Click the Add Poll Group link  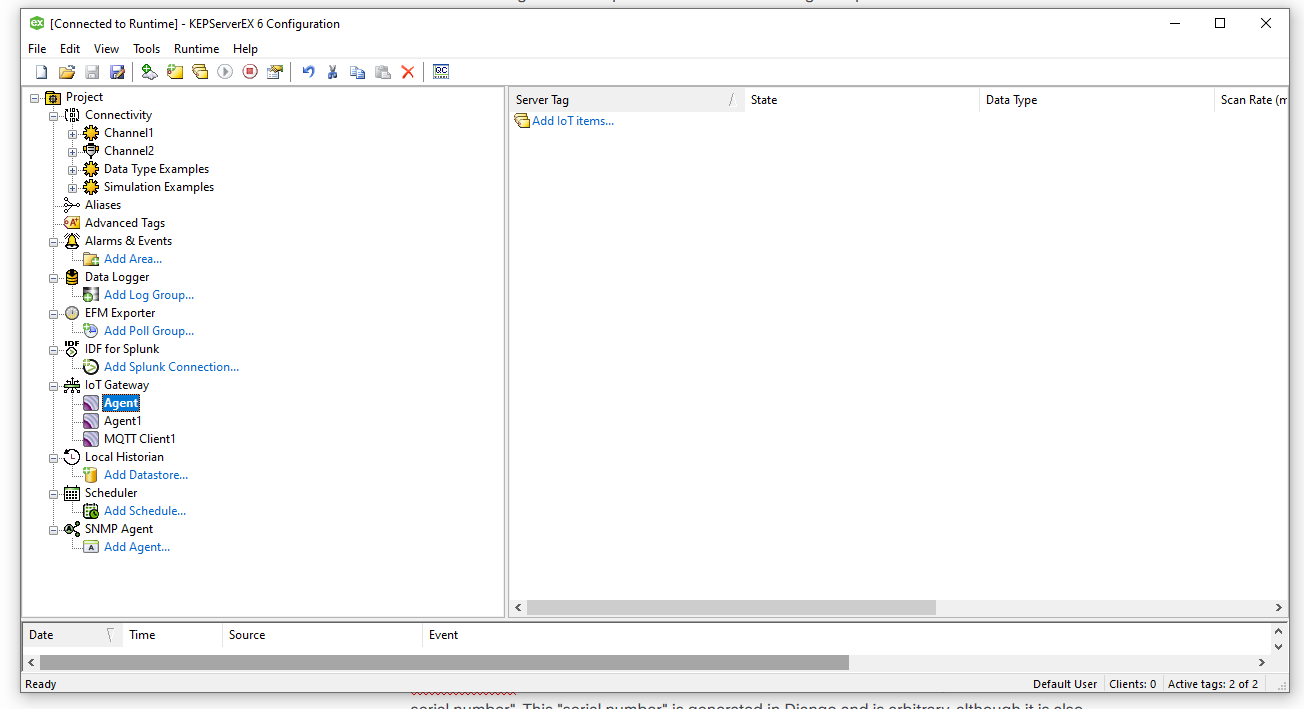click(149, 331)
